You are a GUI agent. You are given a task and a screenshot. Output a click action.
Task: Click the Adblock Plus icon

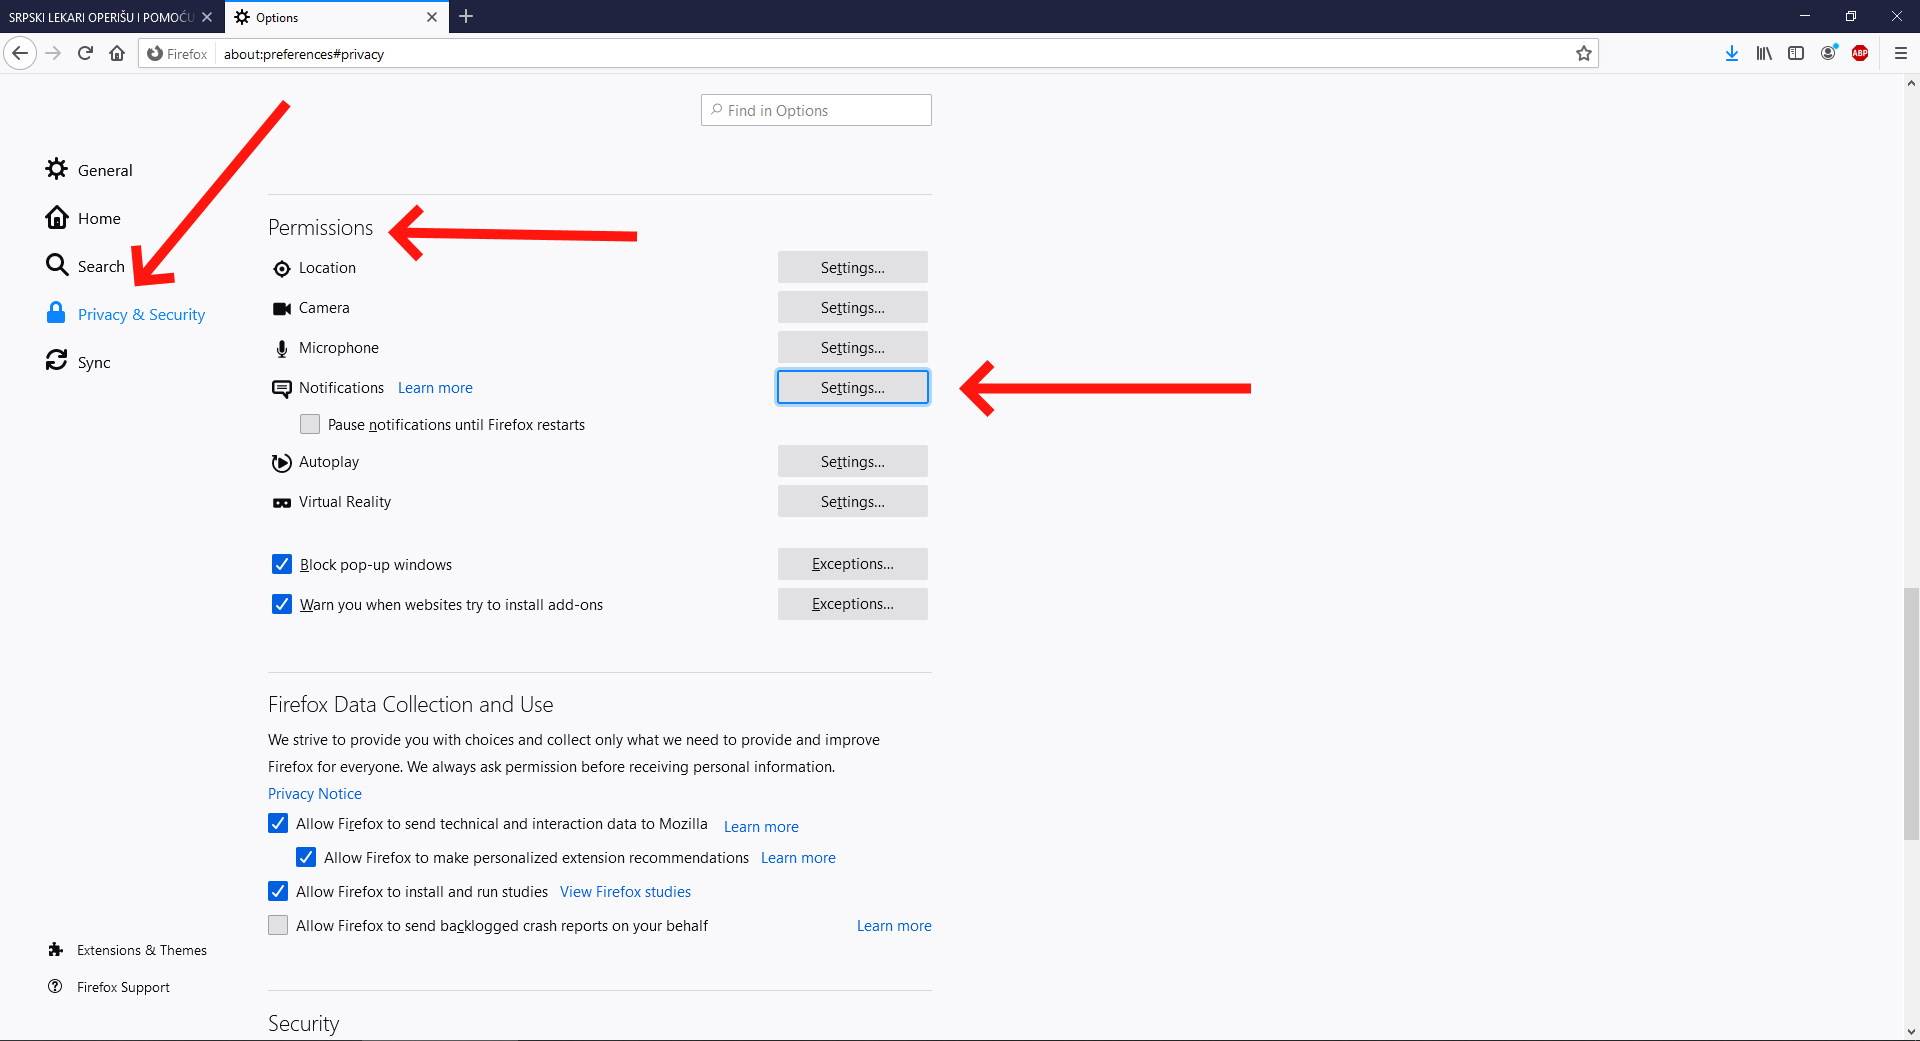1861,53
